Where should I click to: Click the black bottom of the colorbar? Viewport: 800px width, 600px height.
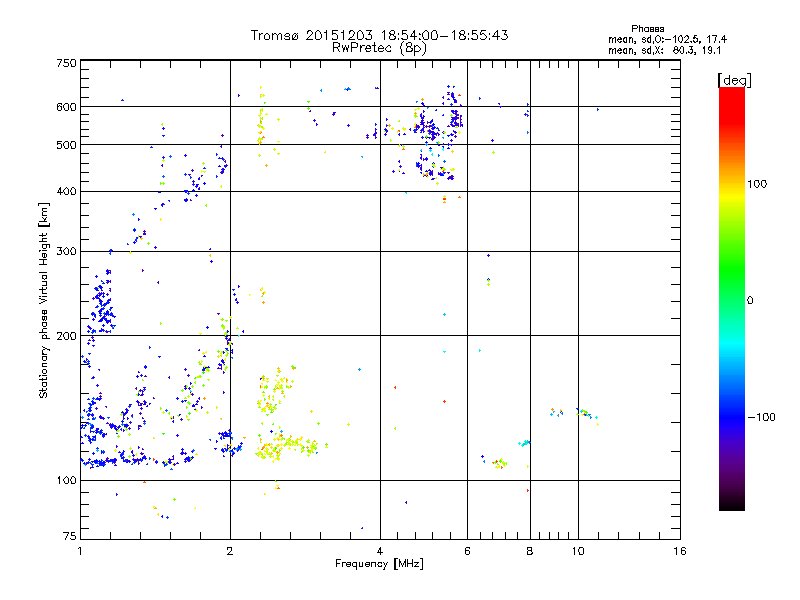(x=732, y=503)
